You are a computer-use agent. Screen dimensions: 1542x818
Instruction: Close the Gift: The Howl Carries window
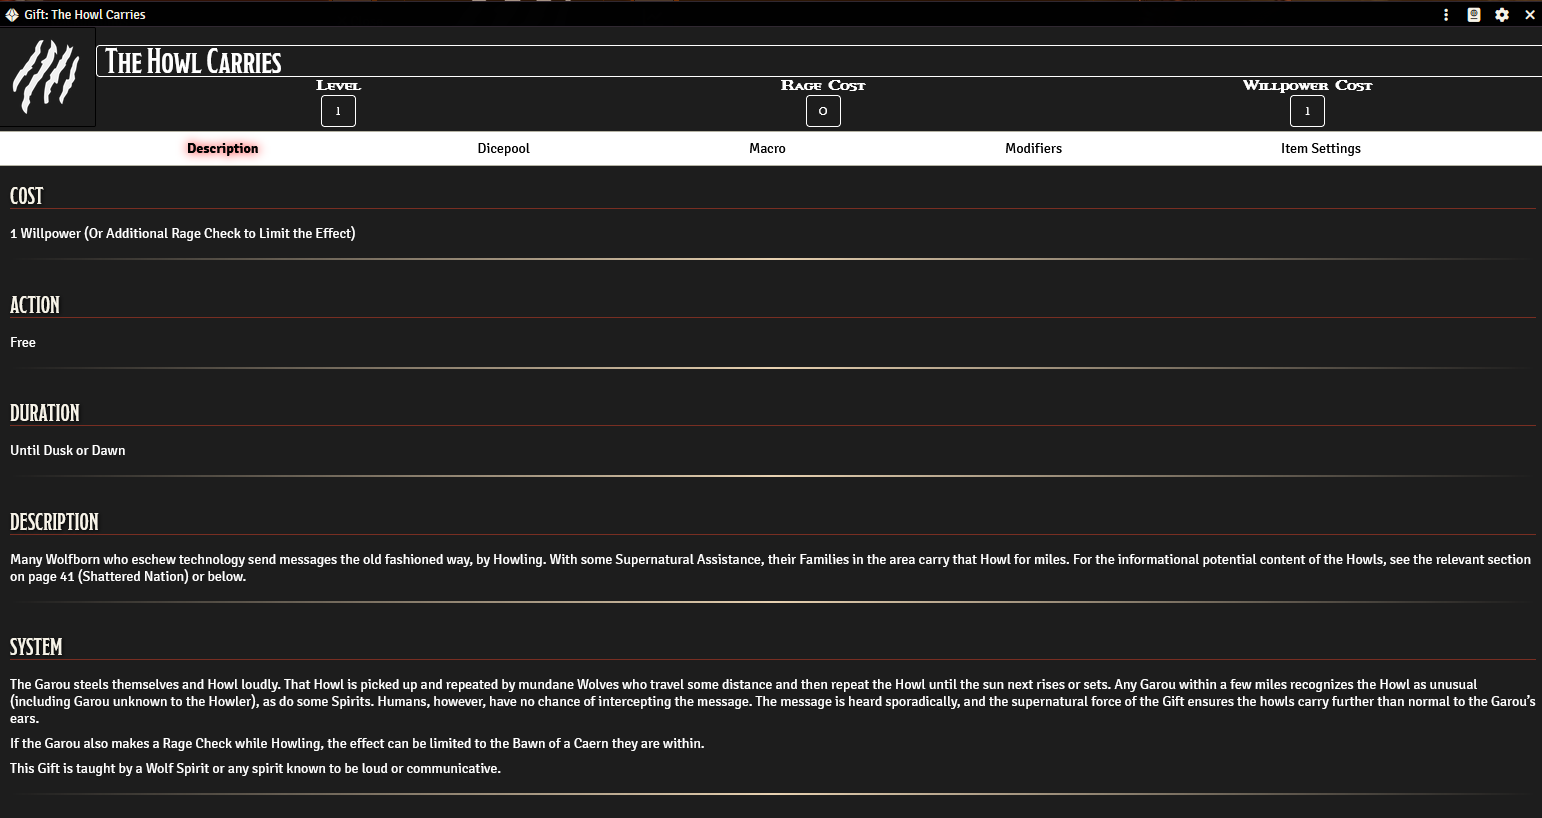[1529, 15]
